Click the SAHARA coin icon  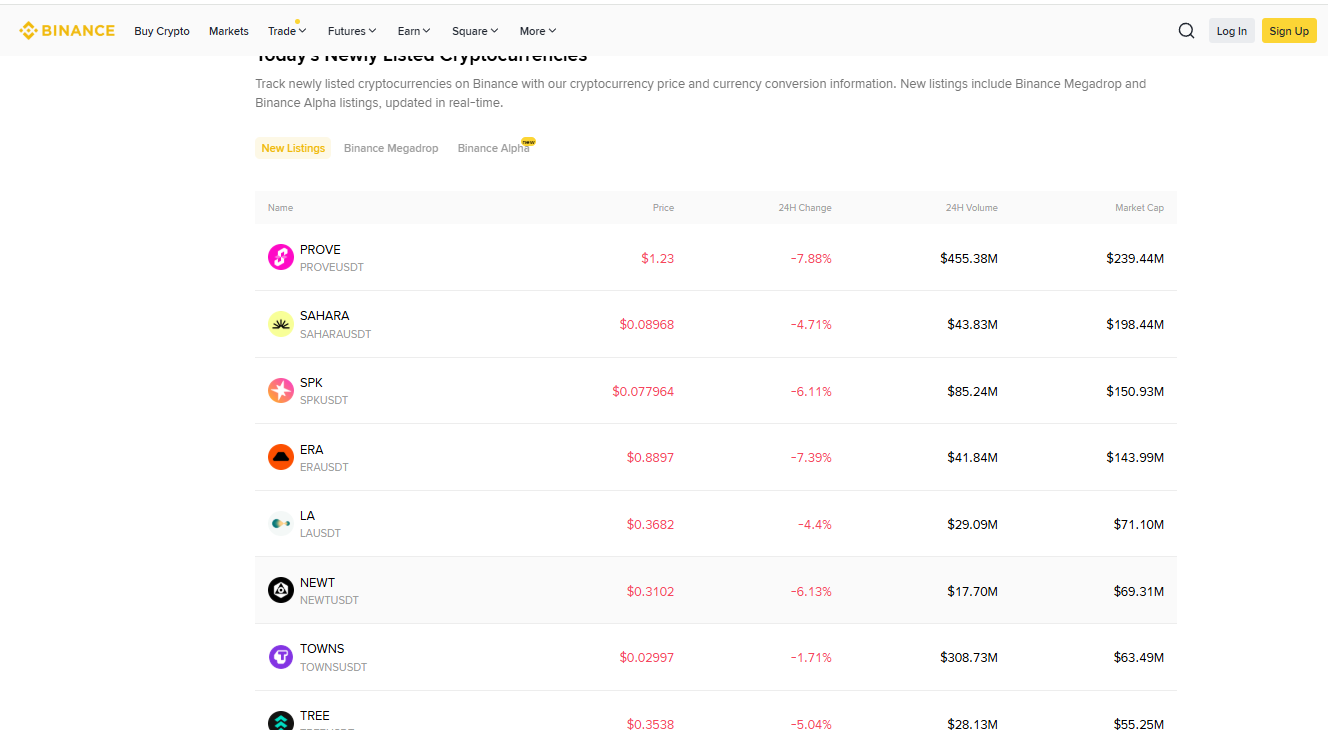click(x=281, y=324)
